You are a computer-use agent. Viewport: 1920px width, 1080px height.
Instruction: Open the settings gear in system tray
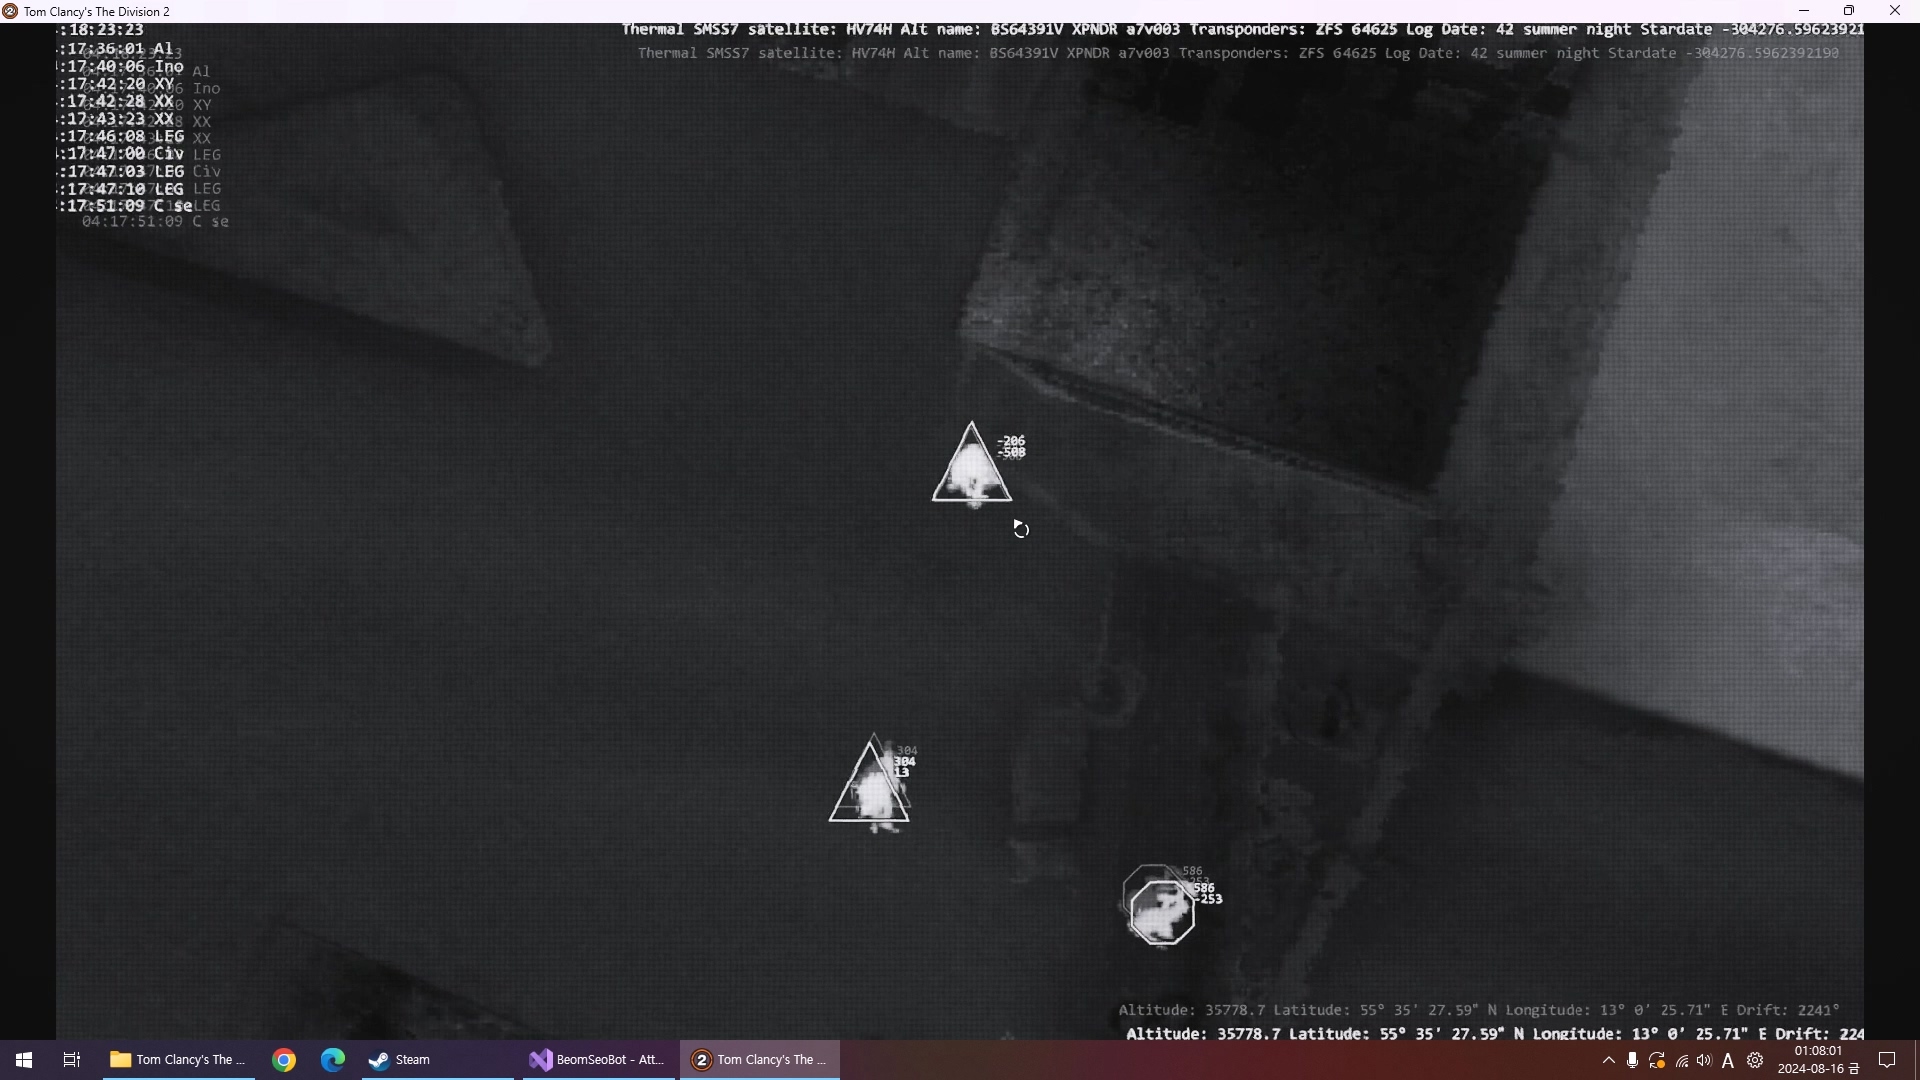pyautogui.click(x=1755, y=1061)
